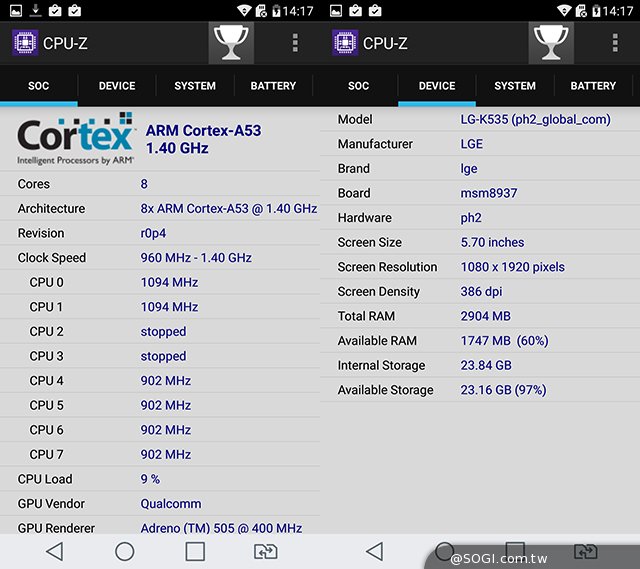The height and width of the screenshot is (569, 640).
Task: Tap the Brand value lge
Action: click(x=469, y=169)
